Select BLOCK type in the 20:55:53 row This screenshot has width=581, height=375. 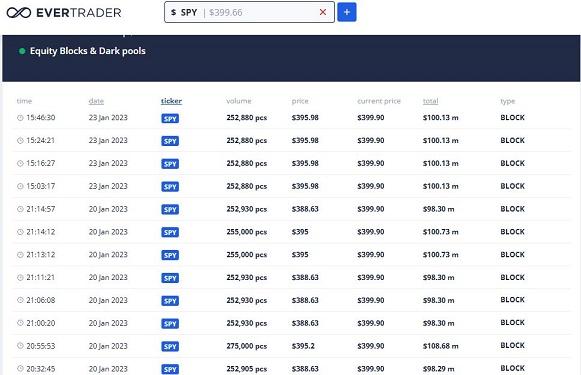point(512,345)
